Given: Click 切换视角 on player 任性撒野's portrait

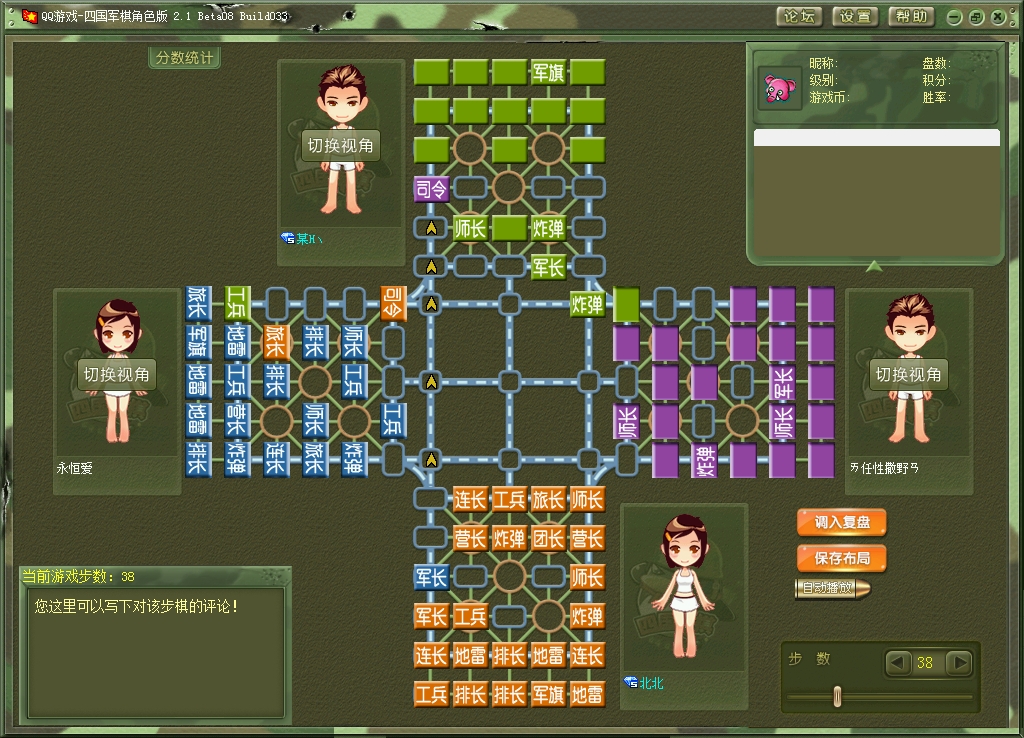Looking at the screenshot, I should tap(908, 374).
